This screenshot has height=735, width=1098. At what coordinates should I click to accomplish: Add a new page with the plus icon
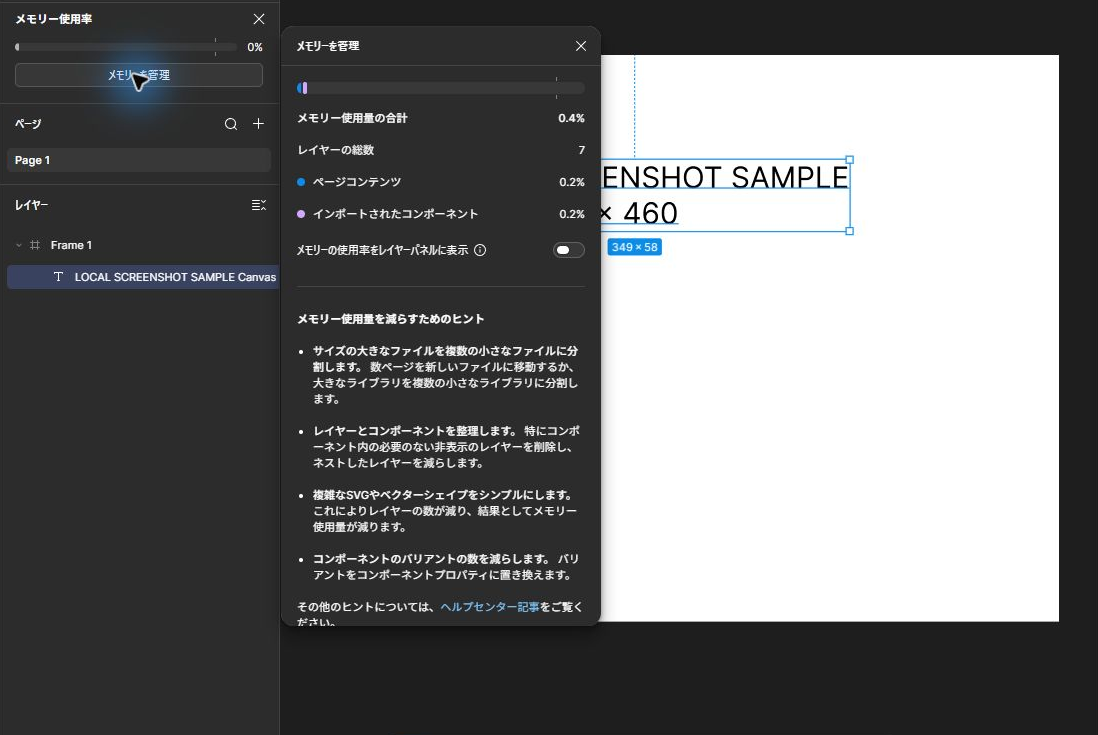(x=258, y=123)
